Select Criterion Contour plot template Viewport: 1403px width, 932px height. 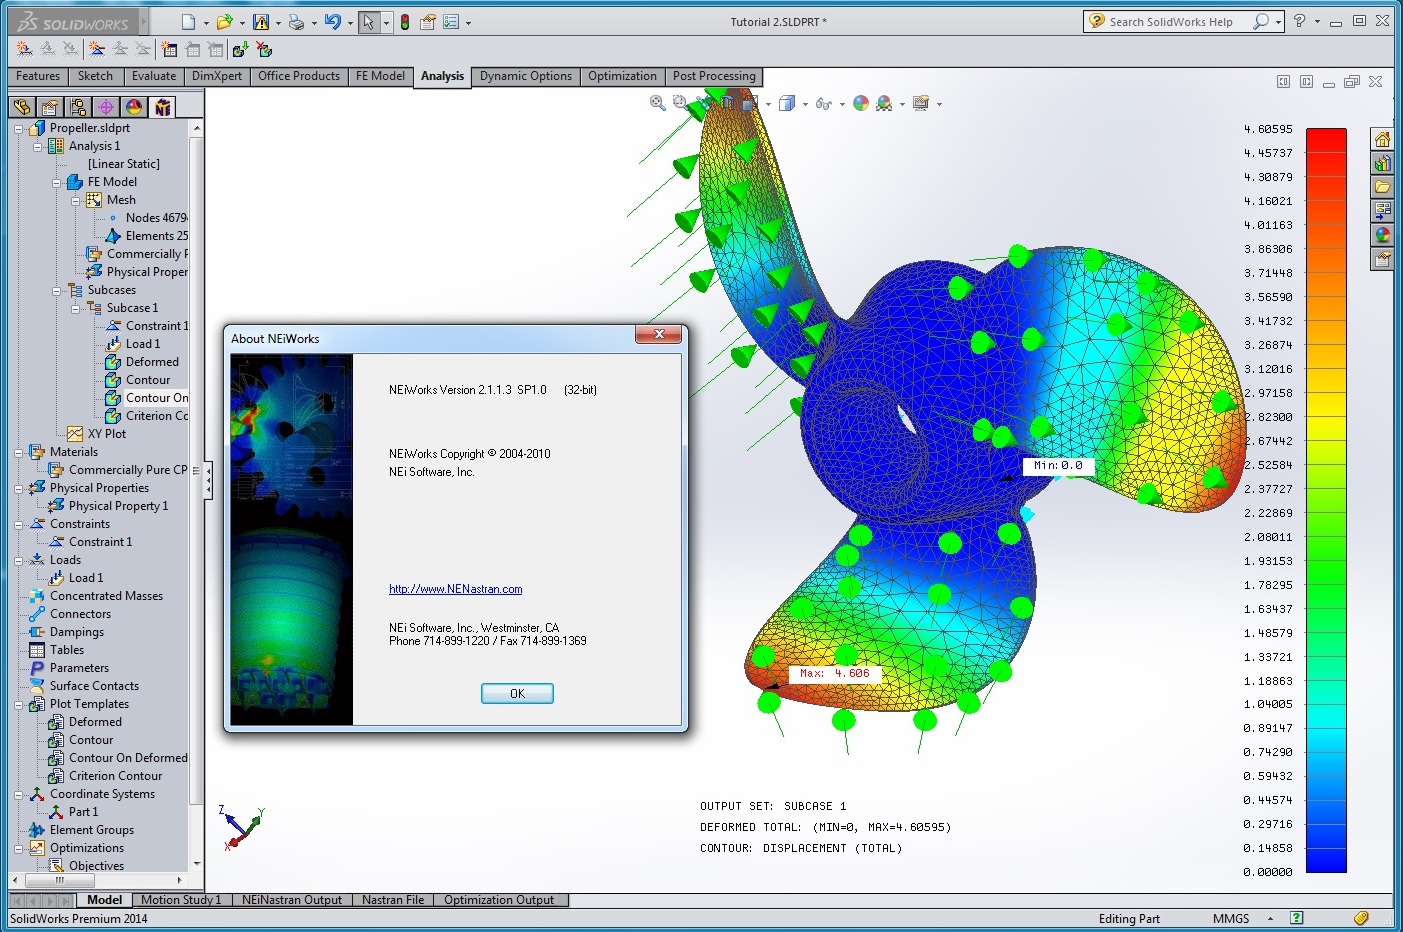[115, 776]
